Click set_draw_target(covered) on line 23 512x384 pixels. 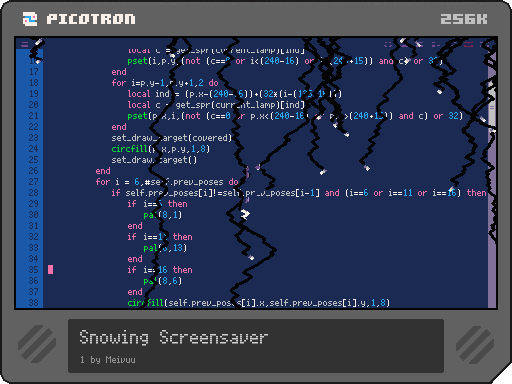point(171,138)
